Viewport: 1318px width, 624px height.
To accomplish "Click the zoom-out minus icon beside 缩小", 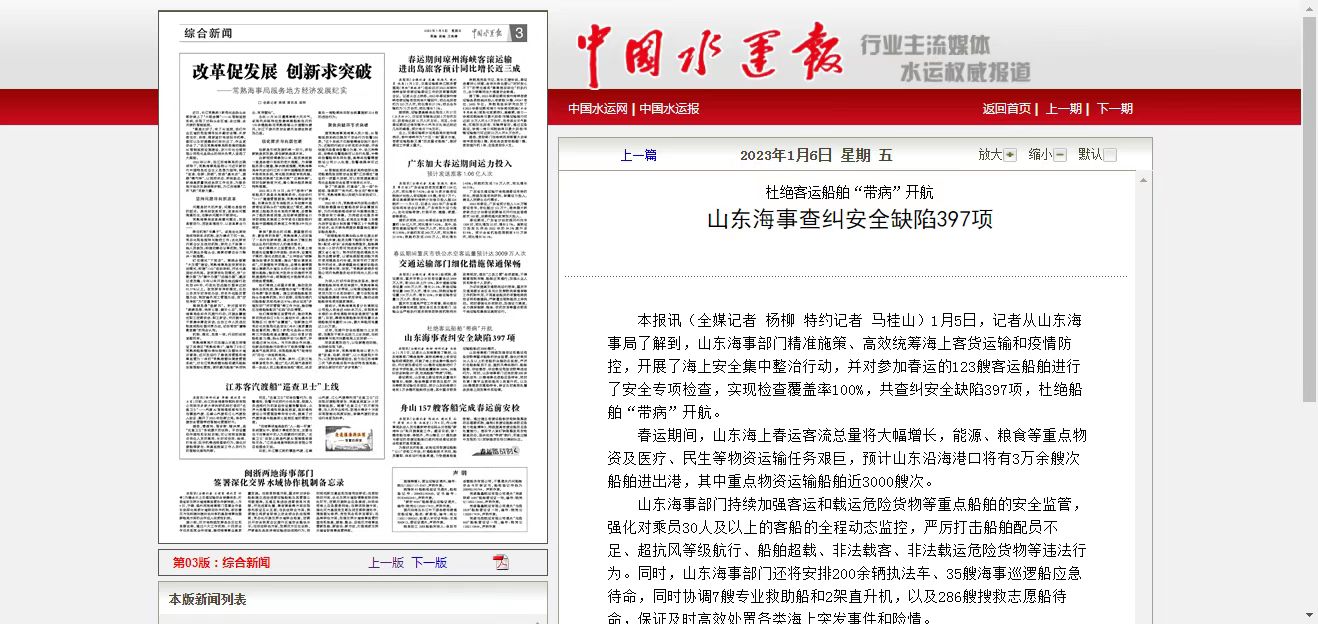I will pyautogui.click(x=1060, y=155).
